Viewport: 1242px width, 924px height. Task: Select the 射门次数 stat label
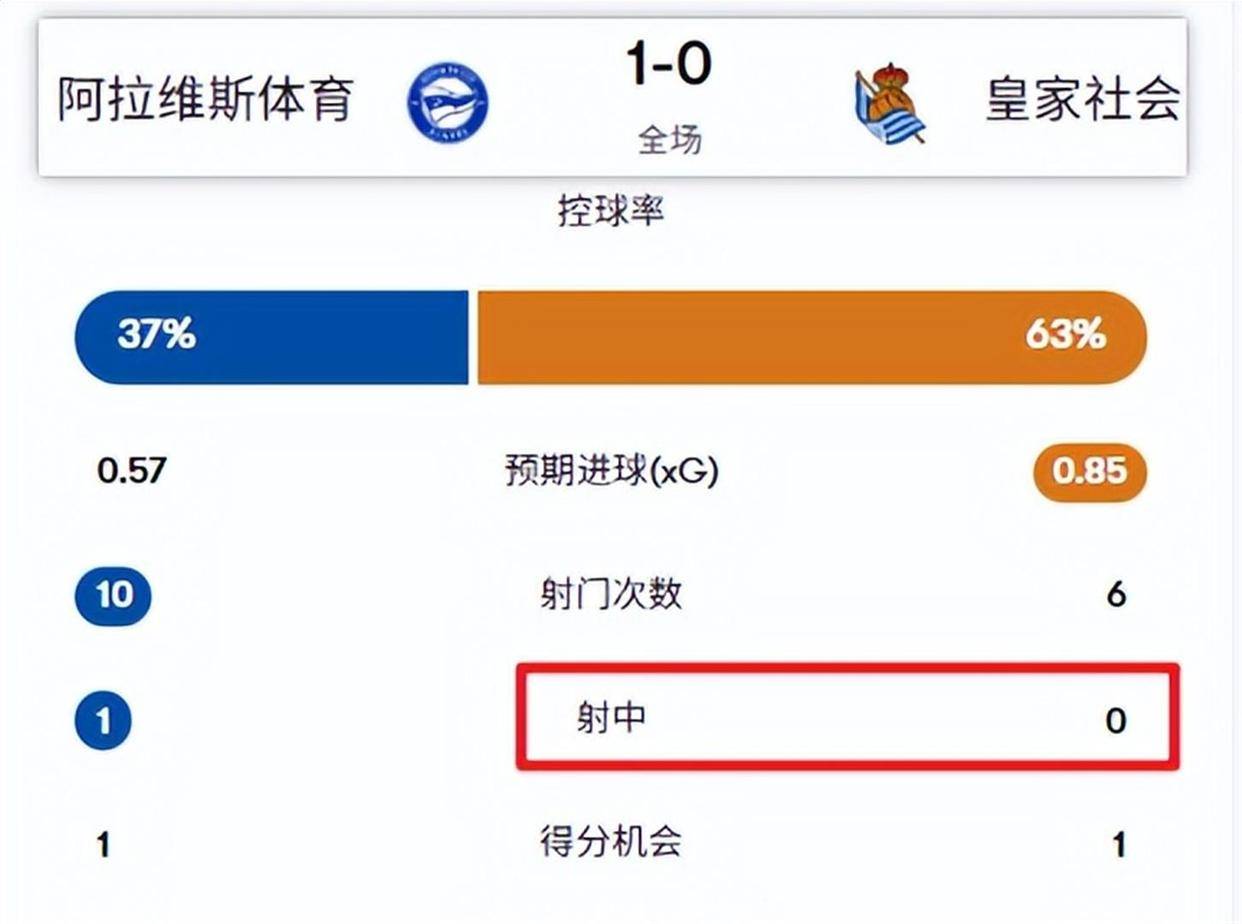[611, 595]
